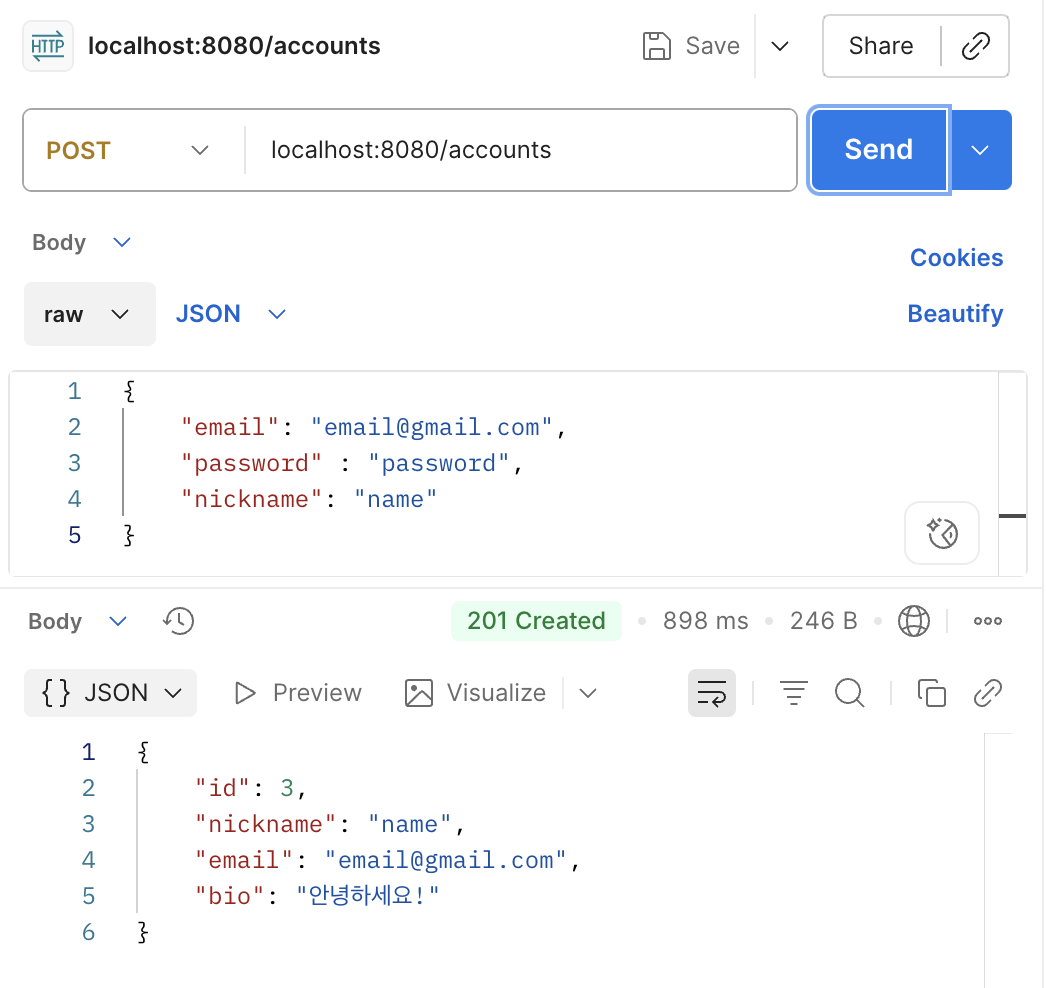
Task: Click the AI assistant icon in request editor
Action: coord(942,533)
